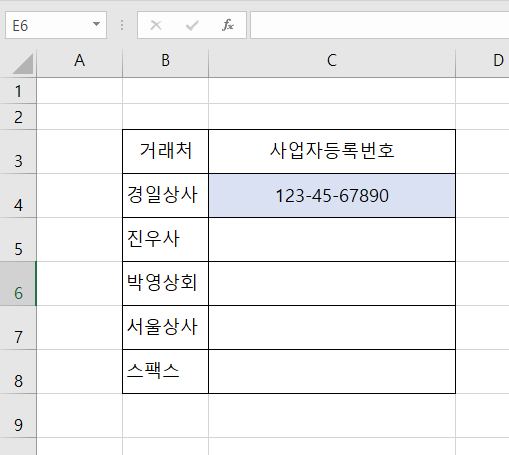
Task: Open the Name Box dropdown arrow
Action: pos(96,24)
